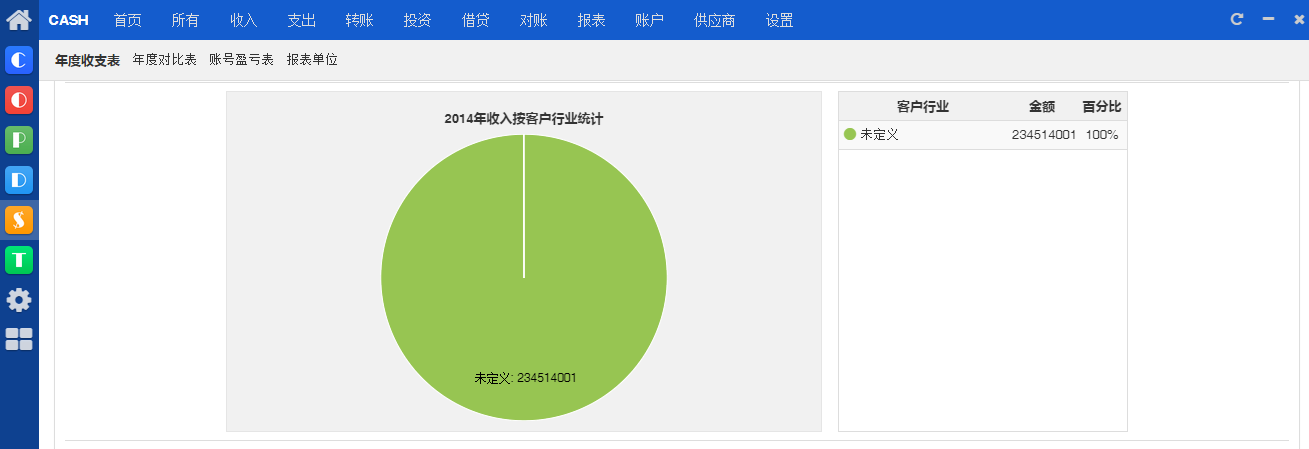1309x449 pixels.
Task: Open the 首页 menu
Action: pos(128,20)
